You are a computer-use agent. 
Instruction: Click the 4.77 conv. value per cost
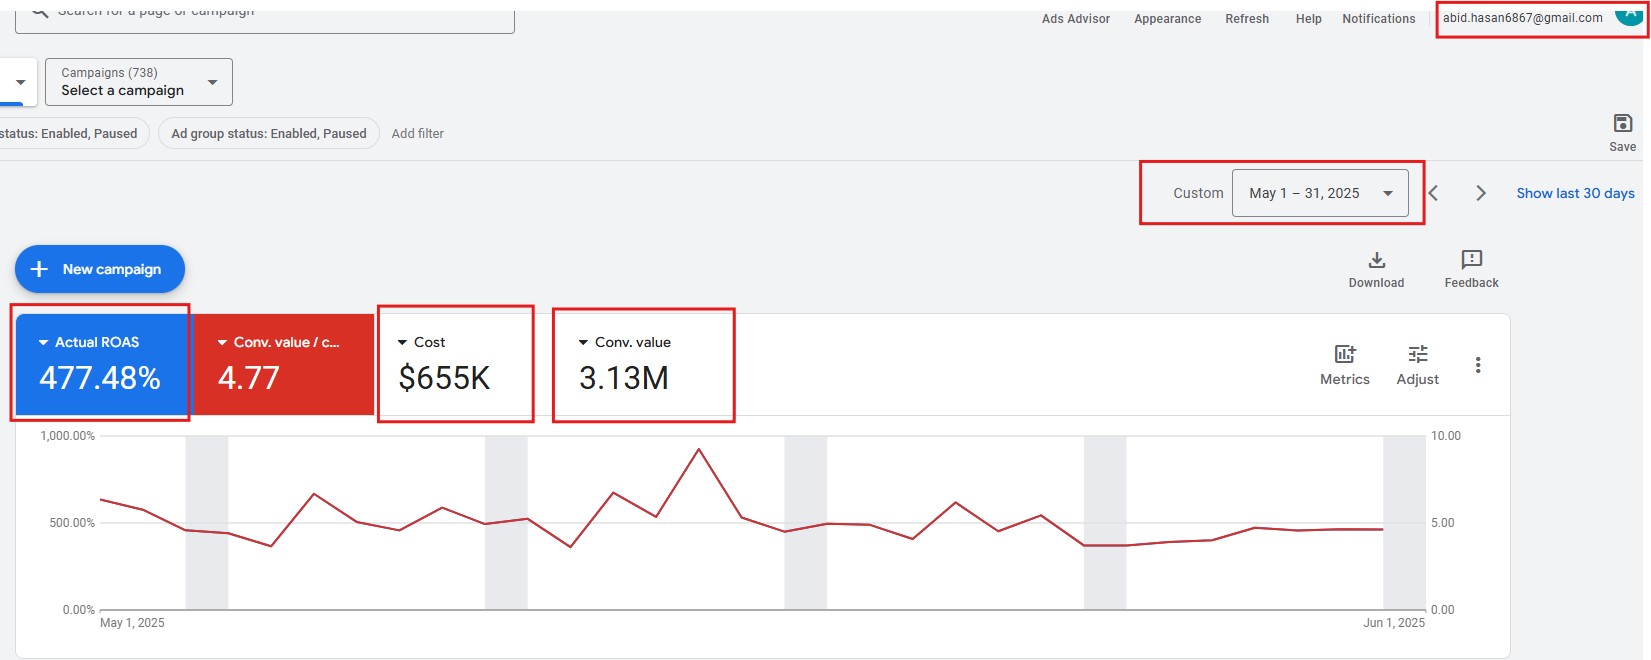pyautogui.click(x=249, y=378)
